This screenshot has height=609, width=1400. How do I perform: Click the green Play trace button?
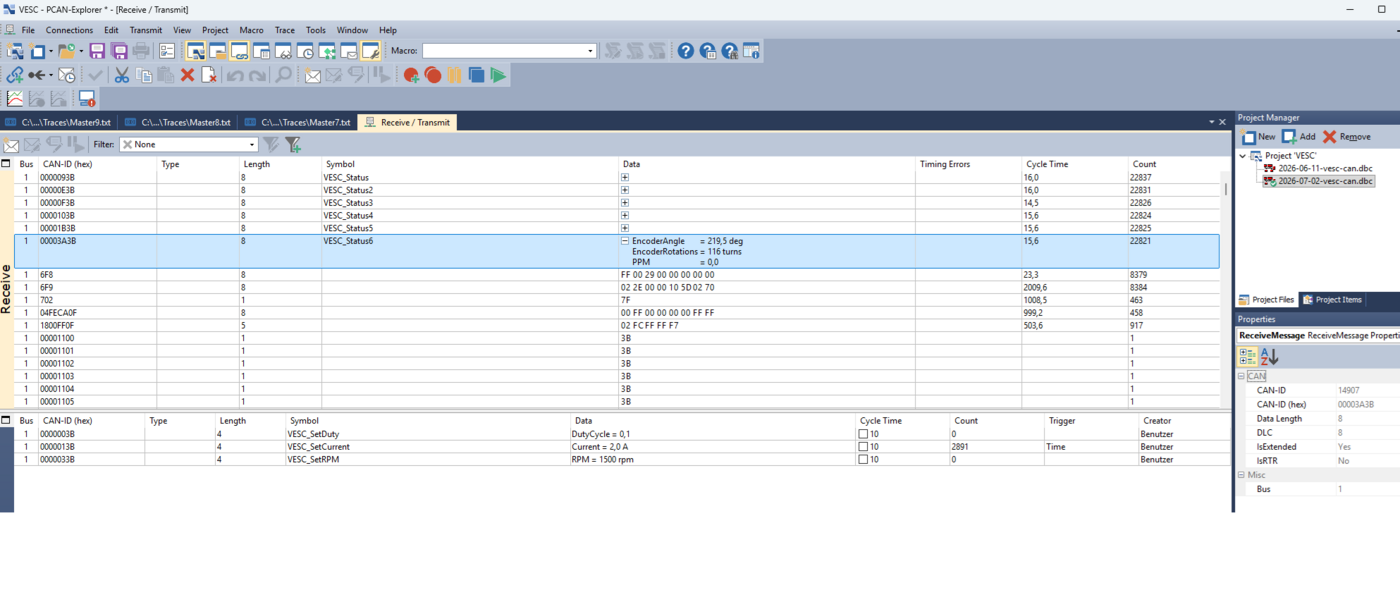(498, 75)
